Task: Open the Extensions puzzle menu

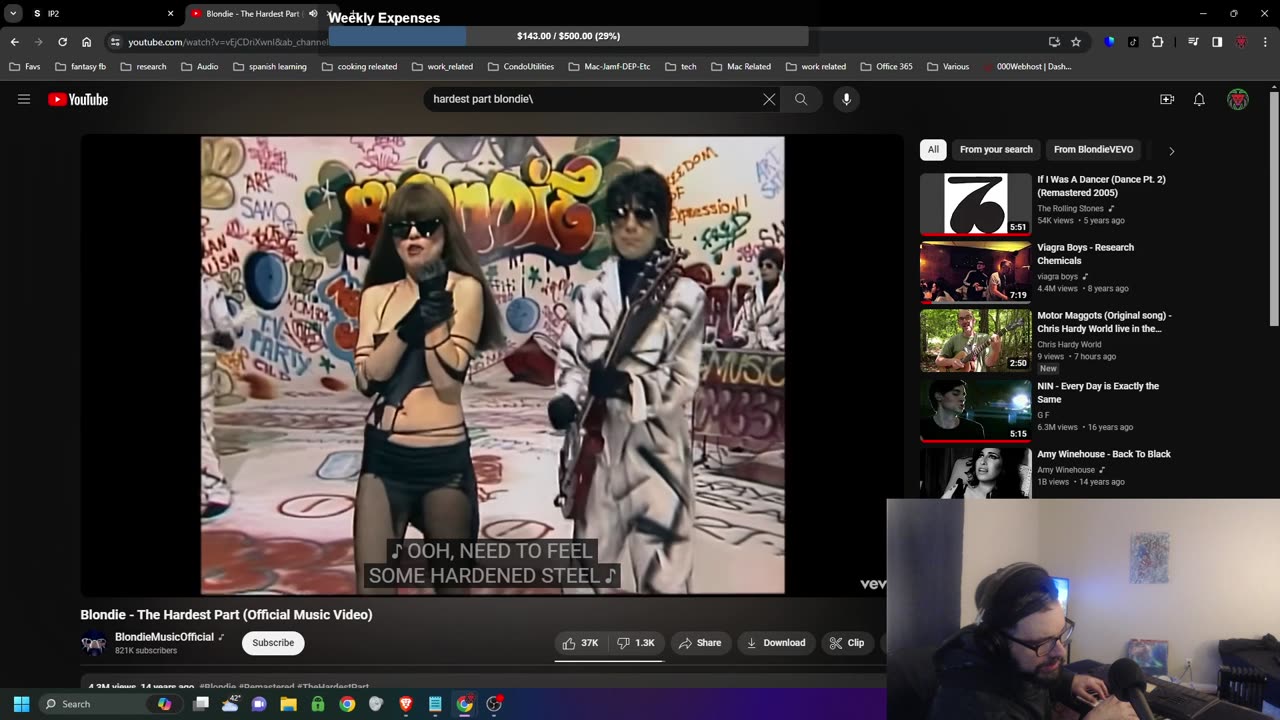Action: 1157,42
